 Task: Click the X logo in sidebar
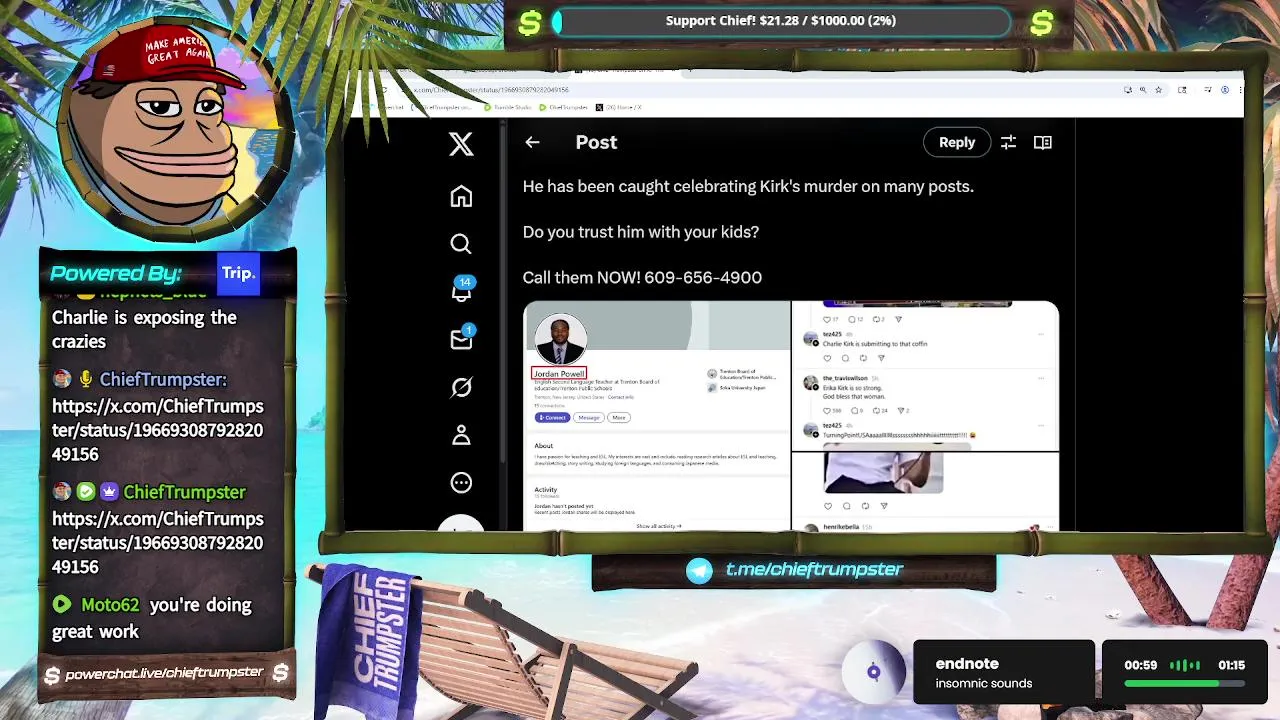461,143
